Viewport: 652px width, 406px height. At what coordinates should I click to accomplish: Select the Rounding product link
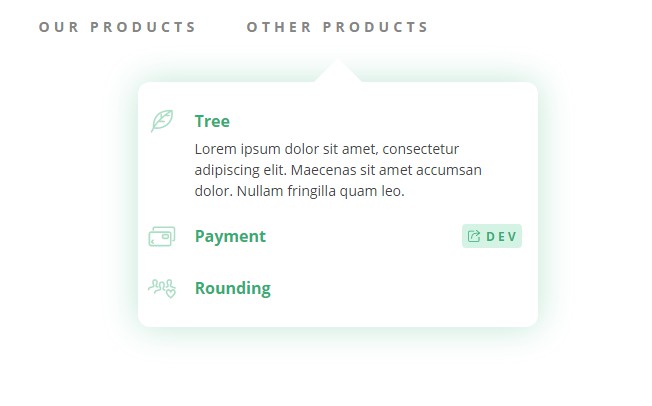[232, 289]
